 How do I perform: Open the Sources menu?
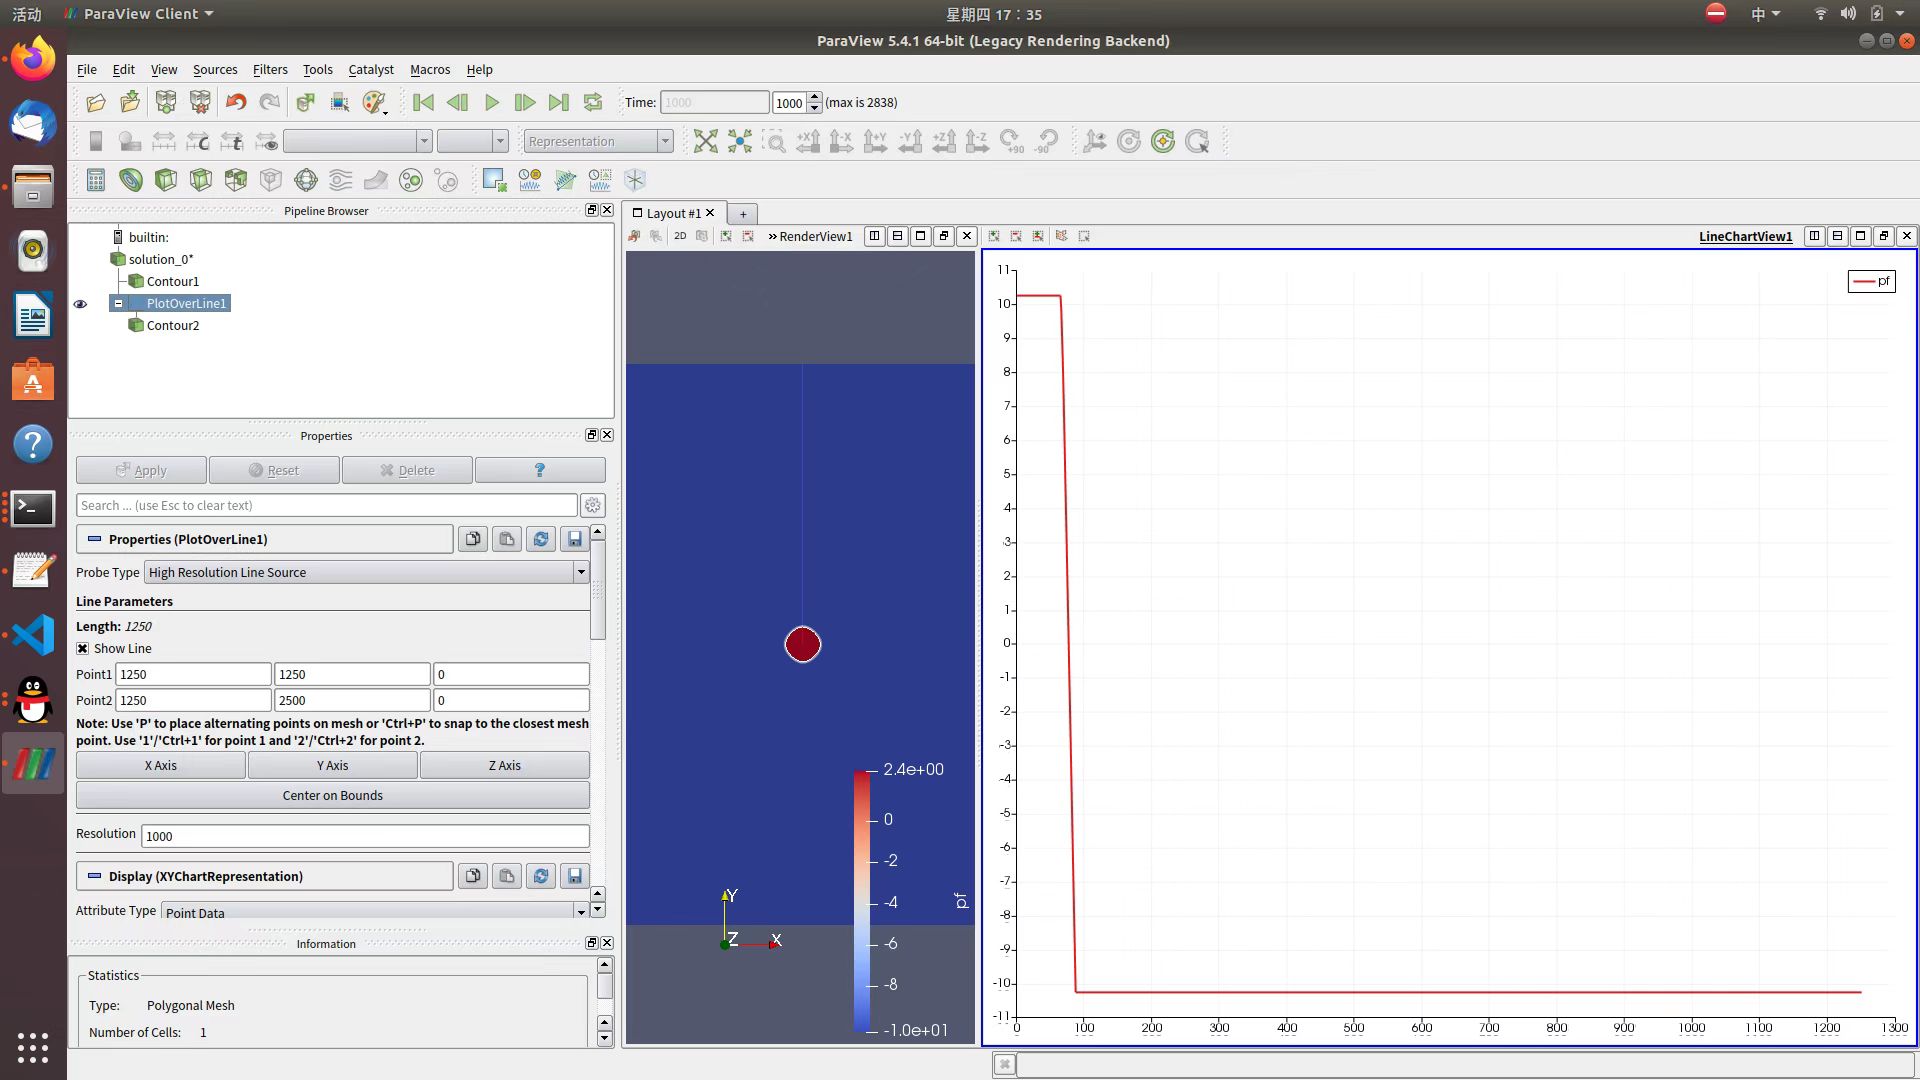tap(215, 69)
